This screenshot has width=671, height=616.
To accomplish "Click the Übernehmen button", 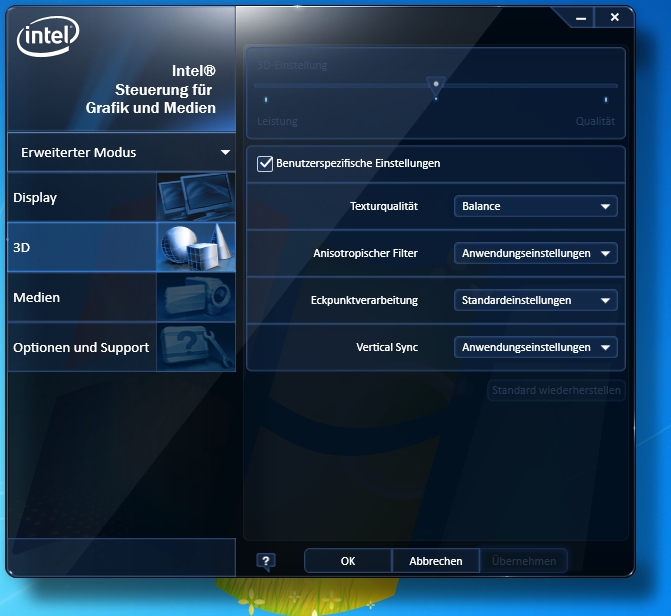I will 524,561.
